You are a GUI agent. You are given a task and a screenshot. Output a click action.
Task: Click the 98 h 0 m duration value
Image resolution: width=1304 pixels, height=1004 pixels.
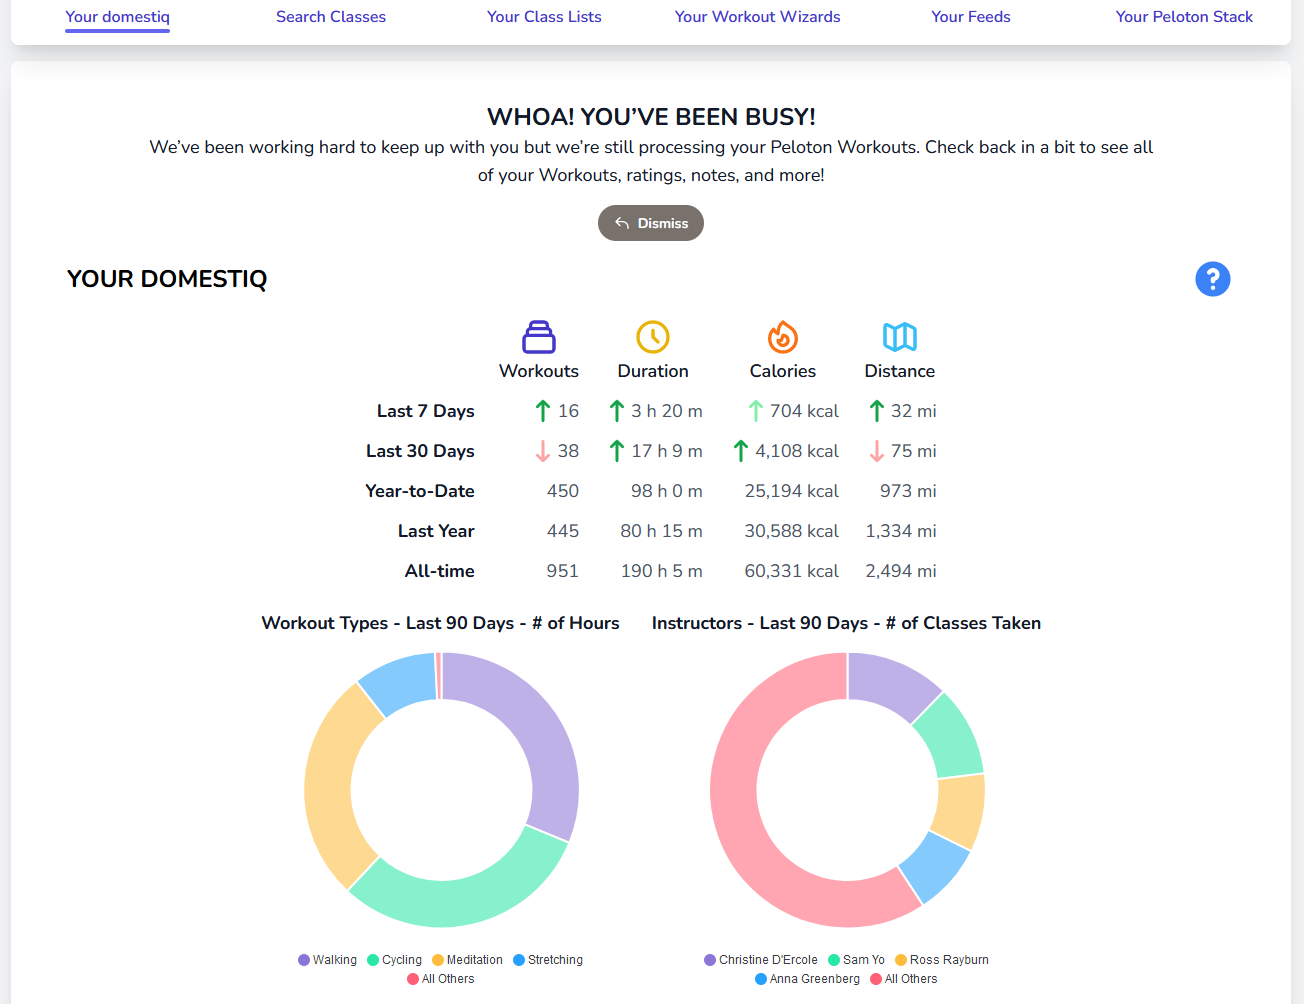[x=667, y=491]
